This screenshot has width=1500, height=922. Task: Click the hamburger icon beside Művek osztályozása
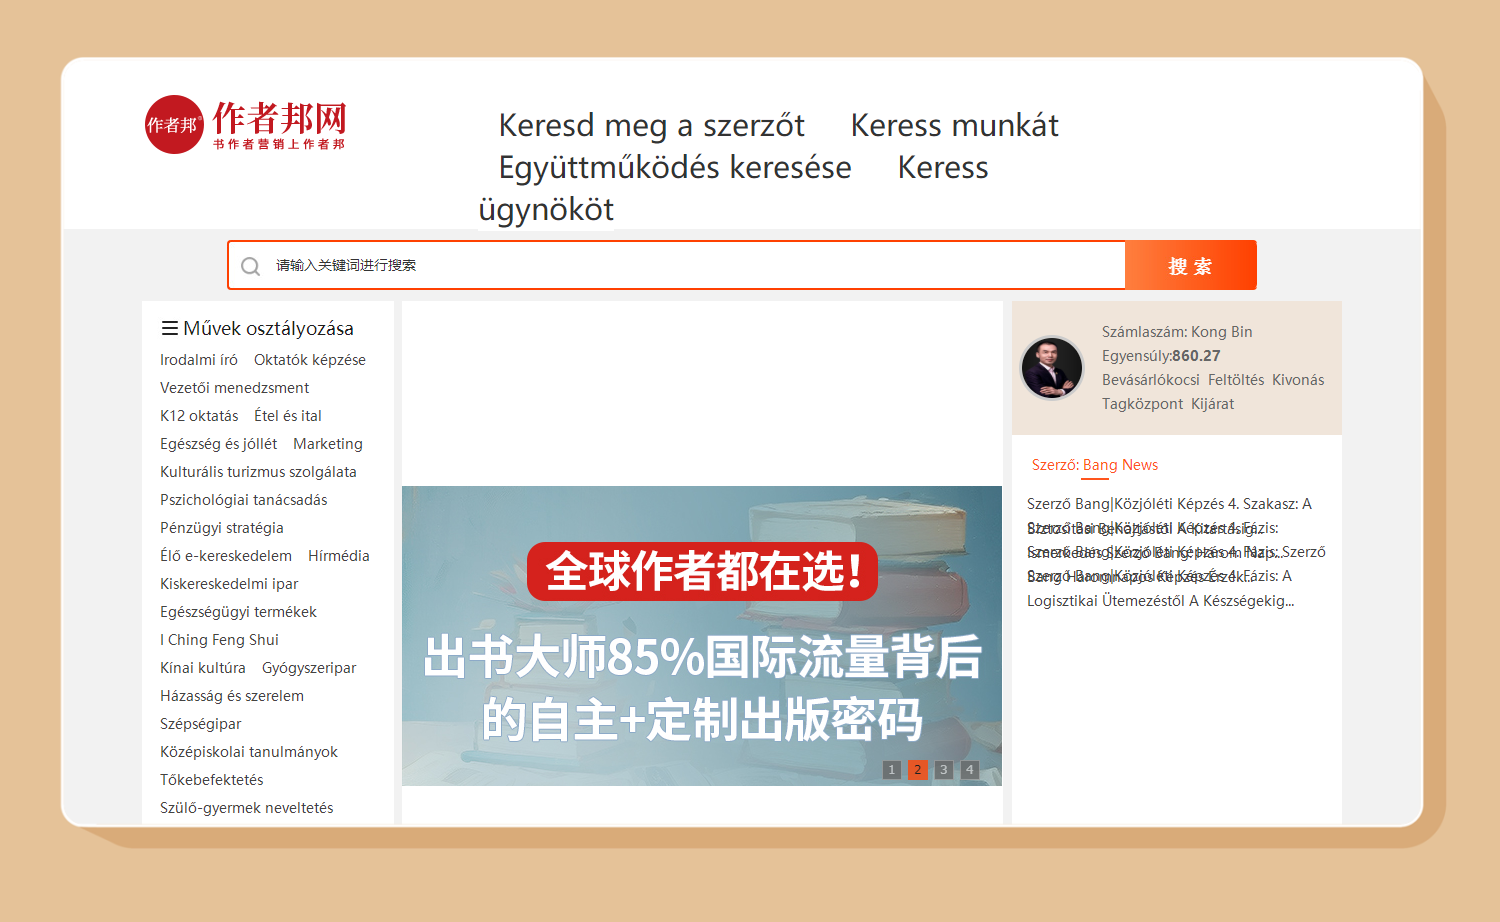pos(170,328)
